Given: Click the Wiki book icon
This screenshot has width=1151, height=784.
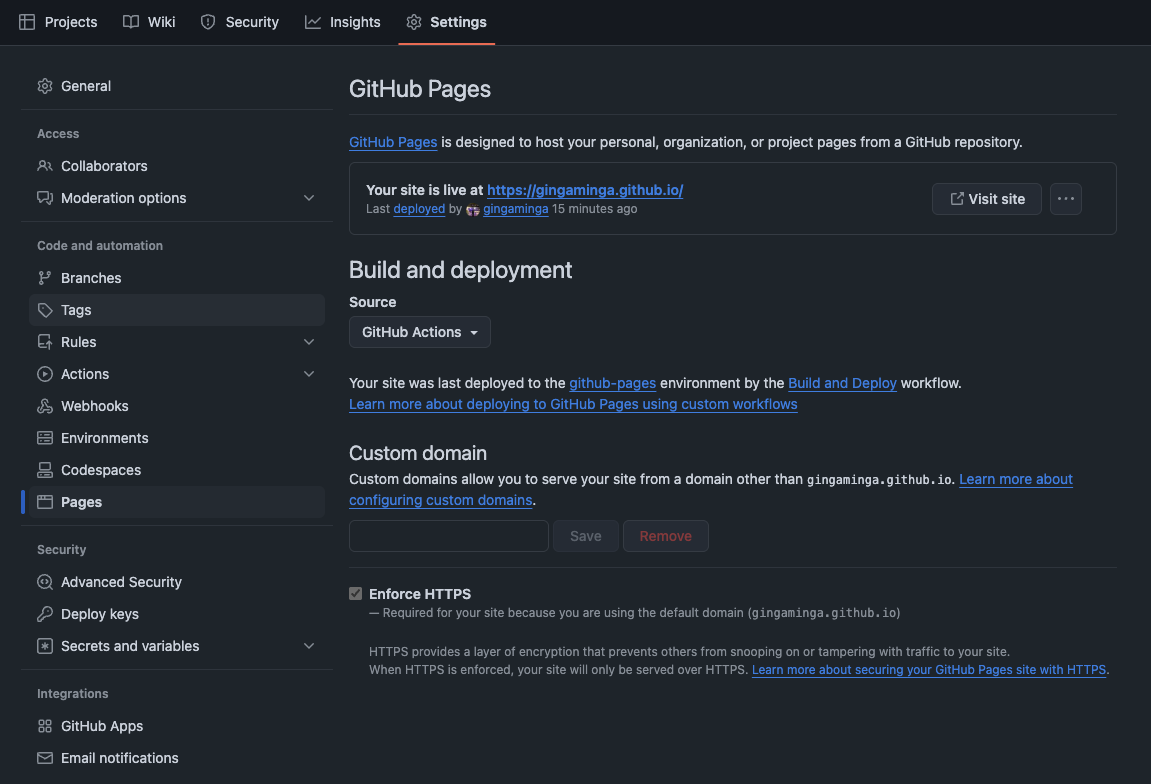Looking at the screenshot, I should [x=131, y=22].
